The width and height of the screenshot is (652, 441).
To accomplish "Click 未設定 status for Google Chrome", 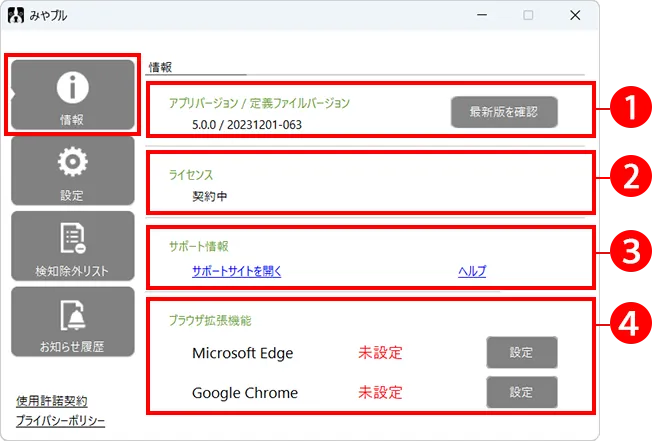I will click(380, 392).
